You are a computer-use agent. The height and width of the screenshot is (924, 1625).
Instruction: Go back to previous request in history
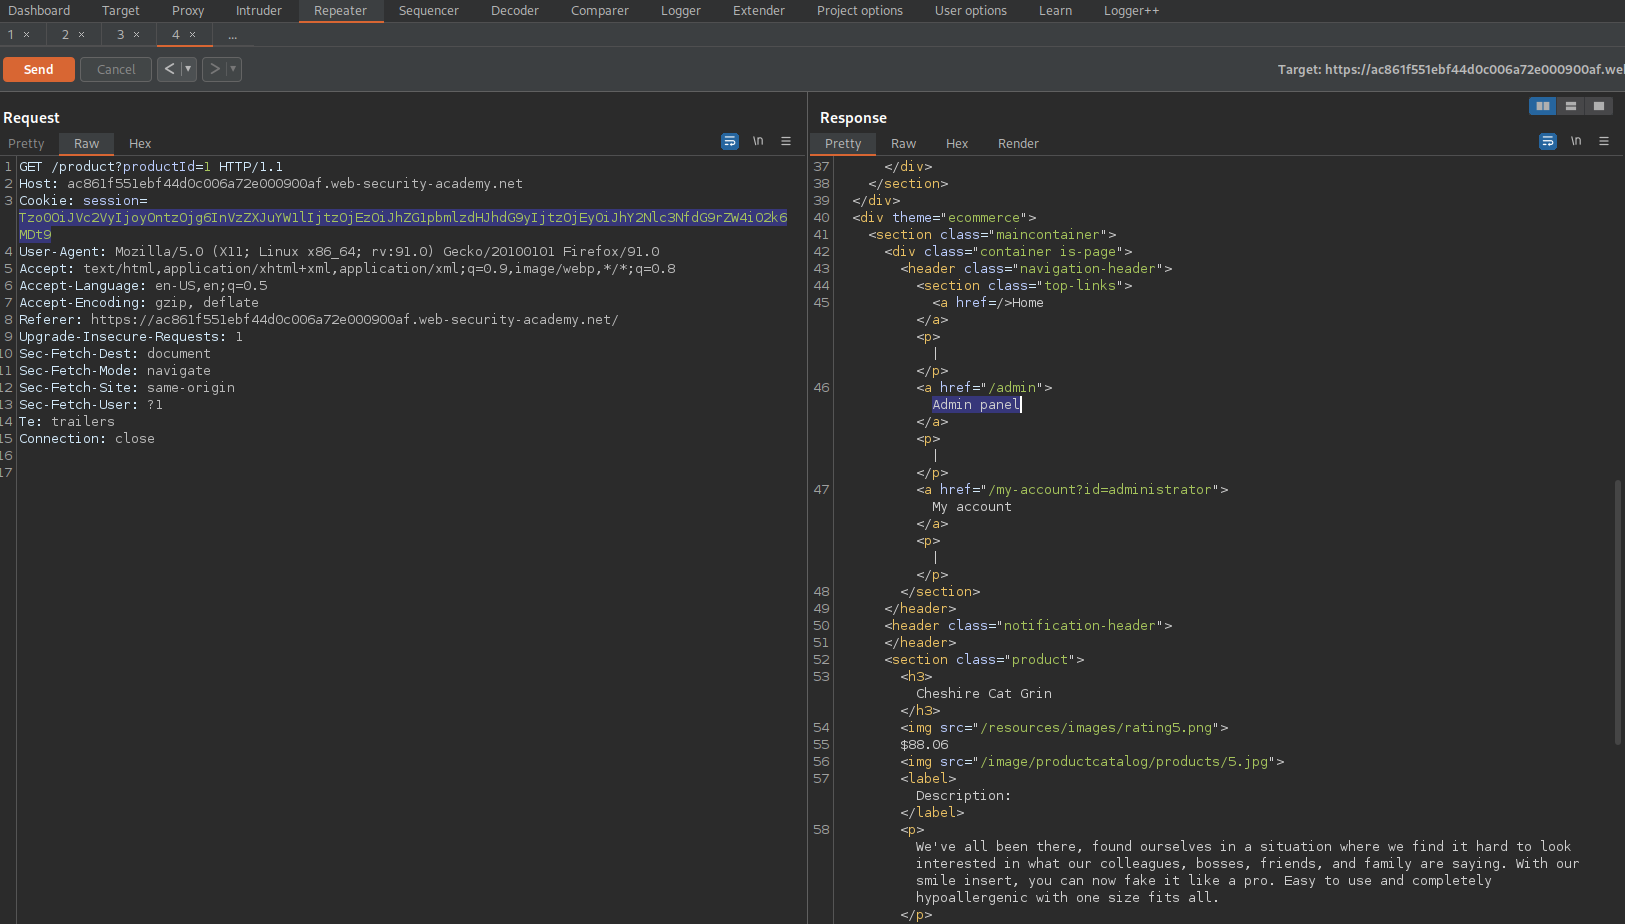click(x=169, y=69)
